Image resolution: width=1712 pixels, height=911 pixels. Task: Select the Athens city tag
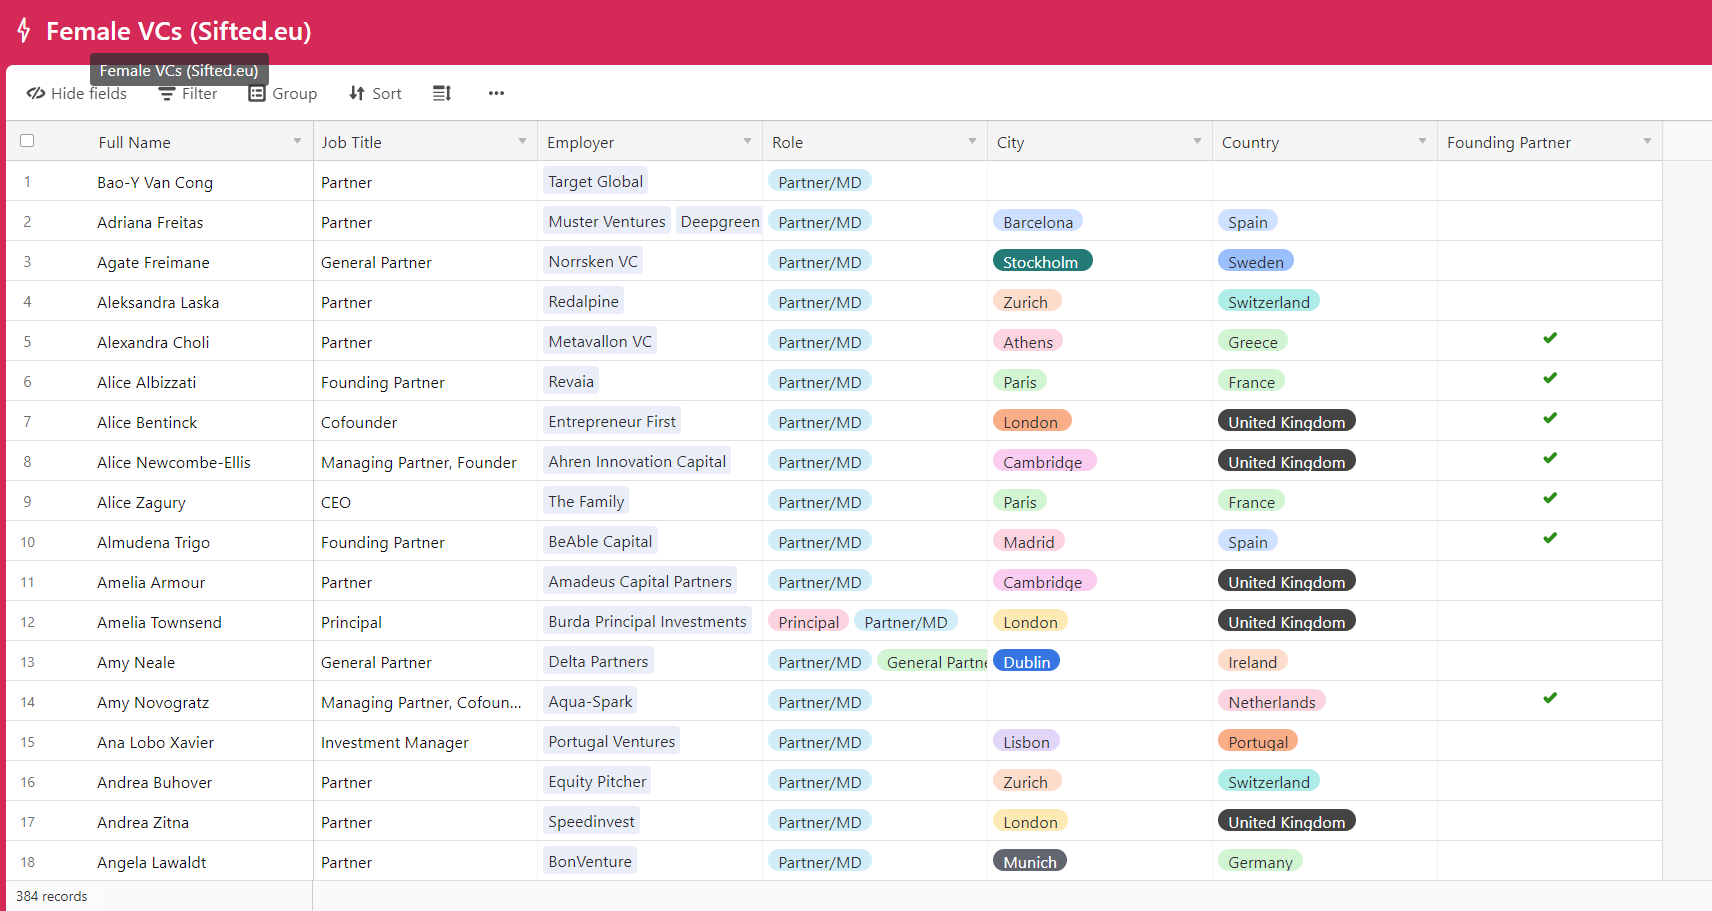1028,341
